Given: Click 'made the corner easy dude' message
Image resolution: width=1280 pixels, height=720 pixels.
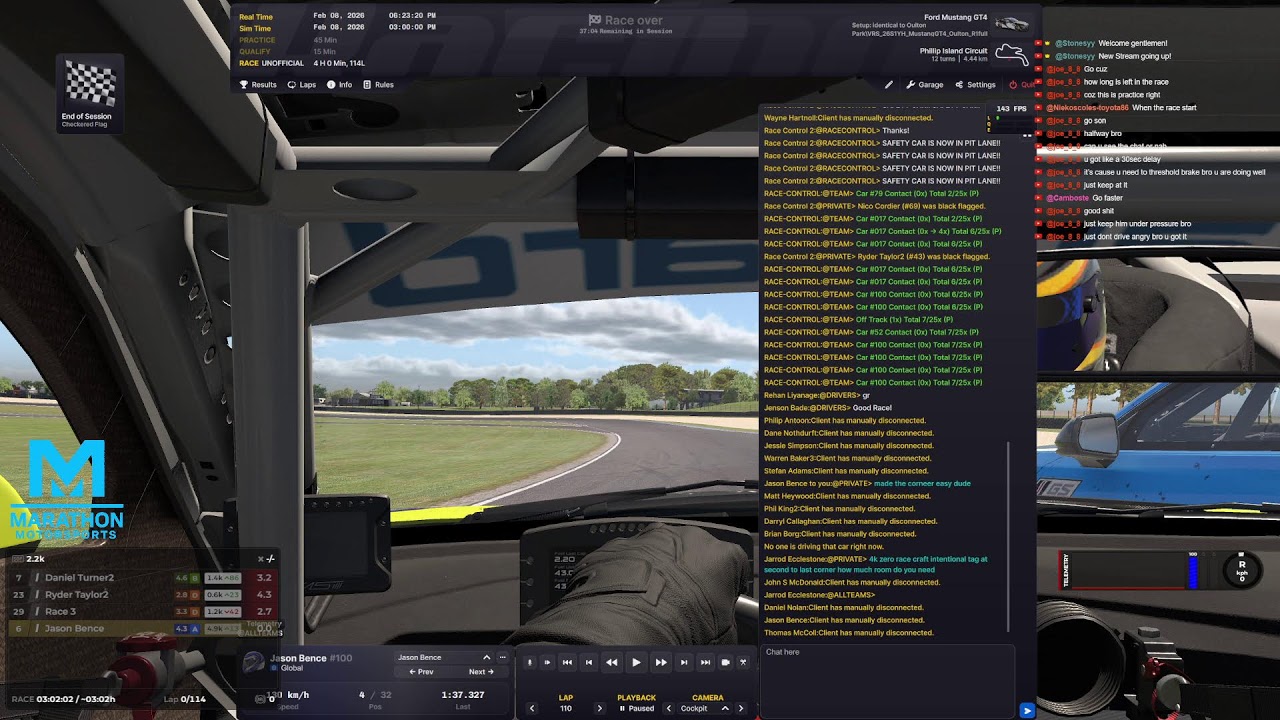Looking at the screenshot, I should tap(922, 483).
